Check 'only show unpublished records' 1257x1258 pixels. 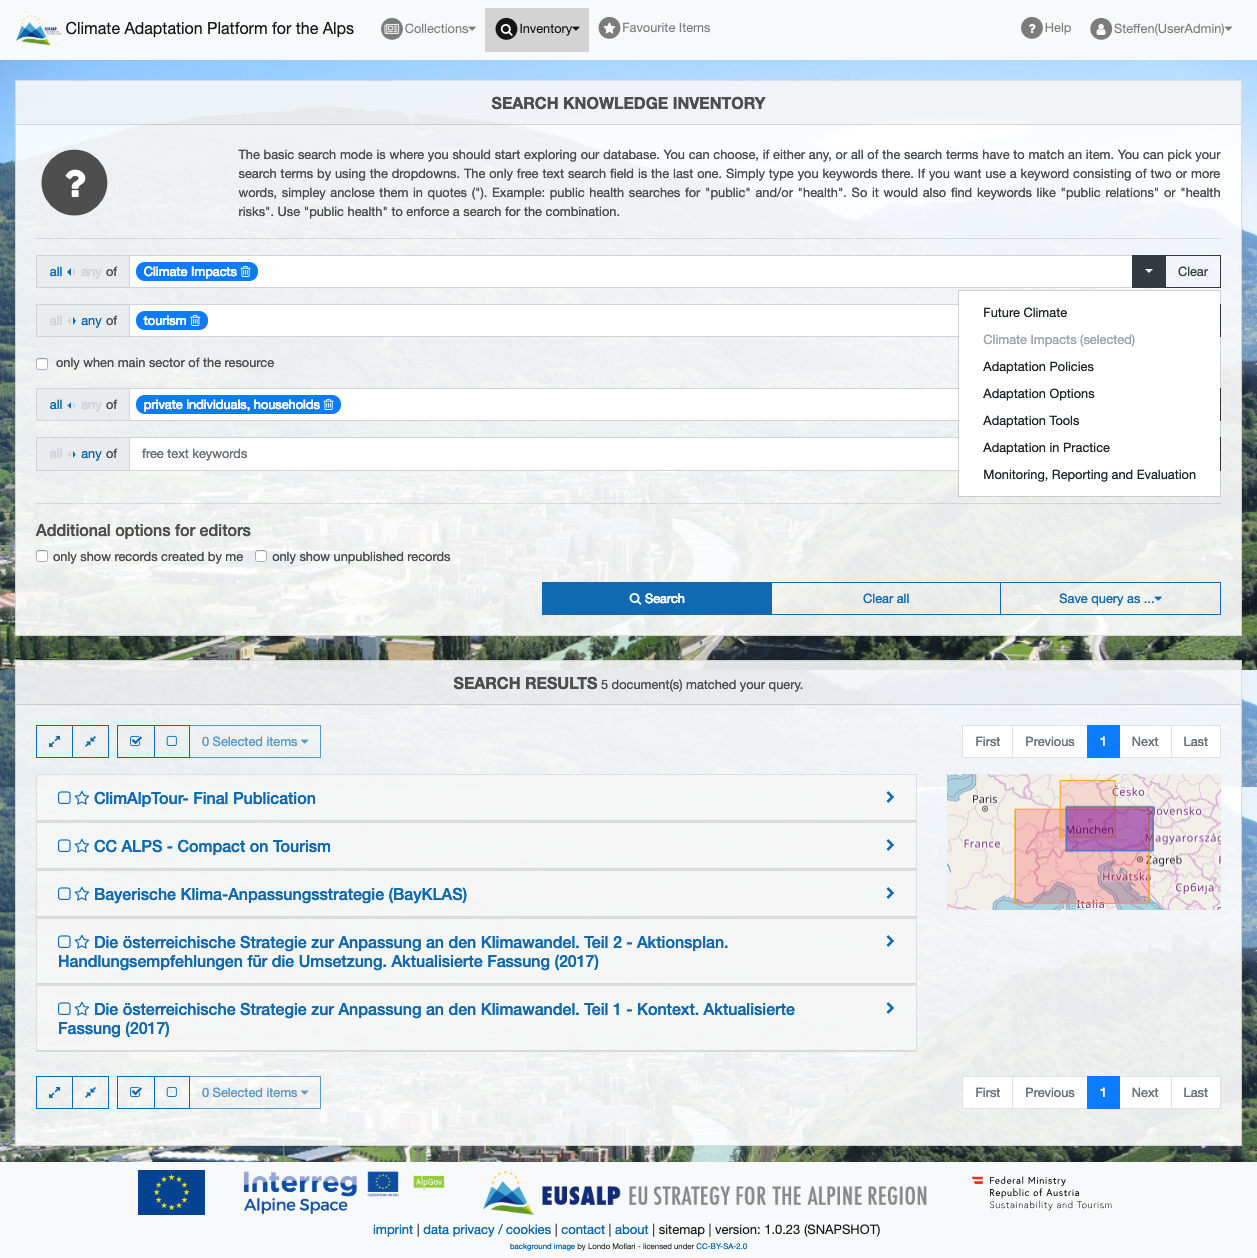click(260, 556)
